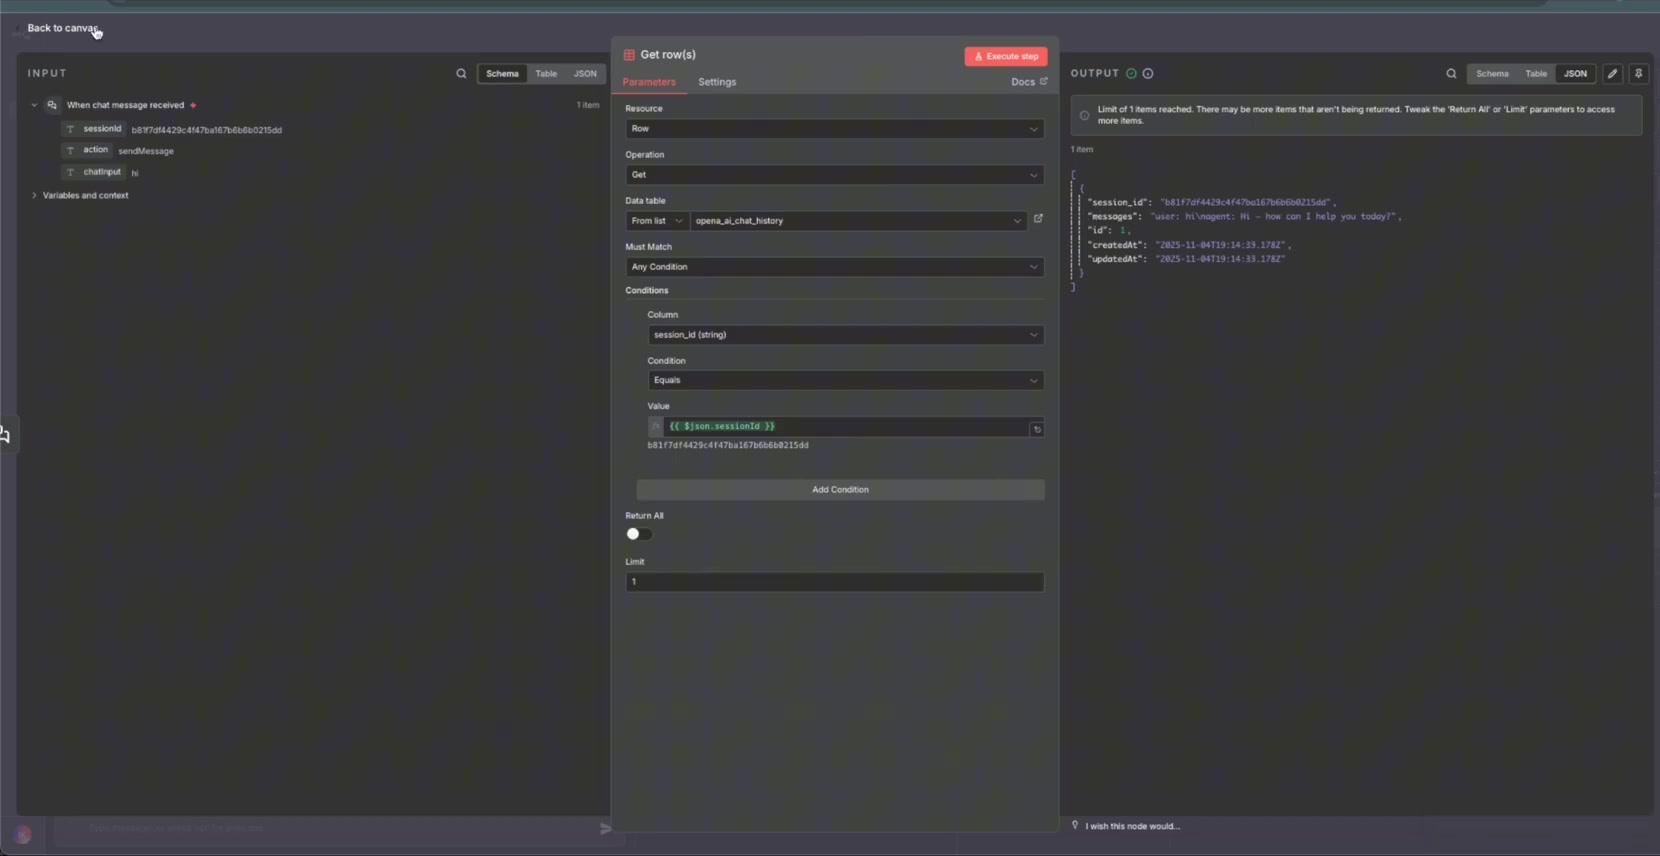Open the Must Match dropdown
This screenshot has height=856, width=1660.
pyautogui.click(x=835, y=267)
